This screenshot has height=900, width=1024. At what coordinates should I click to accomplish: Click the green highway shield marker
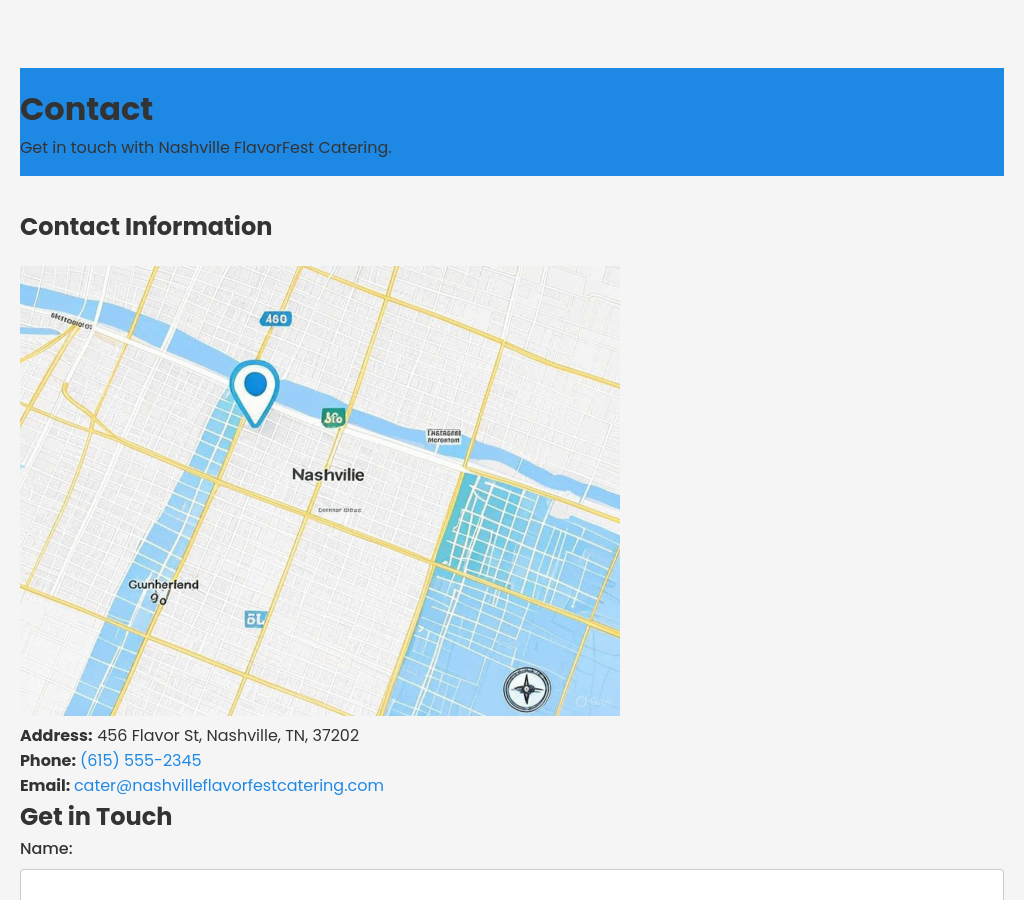[x=333, y=417]
